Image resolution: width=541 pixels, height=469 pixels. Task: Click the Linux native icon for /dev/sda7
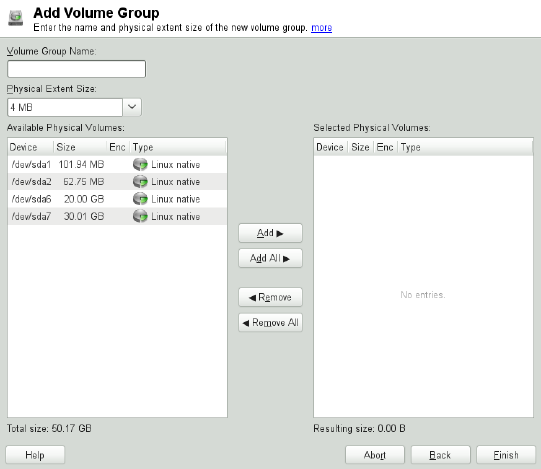pyautogui.click(x=140, y=216)
